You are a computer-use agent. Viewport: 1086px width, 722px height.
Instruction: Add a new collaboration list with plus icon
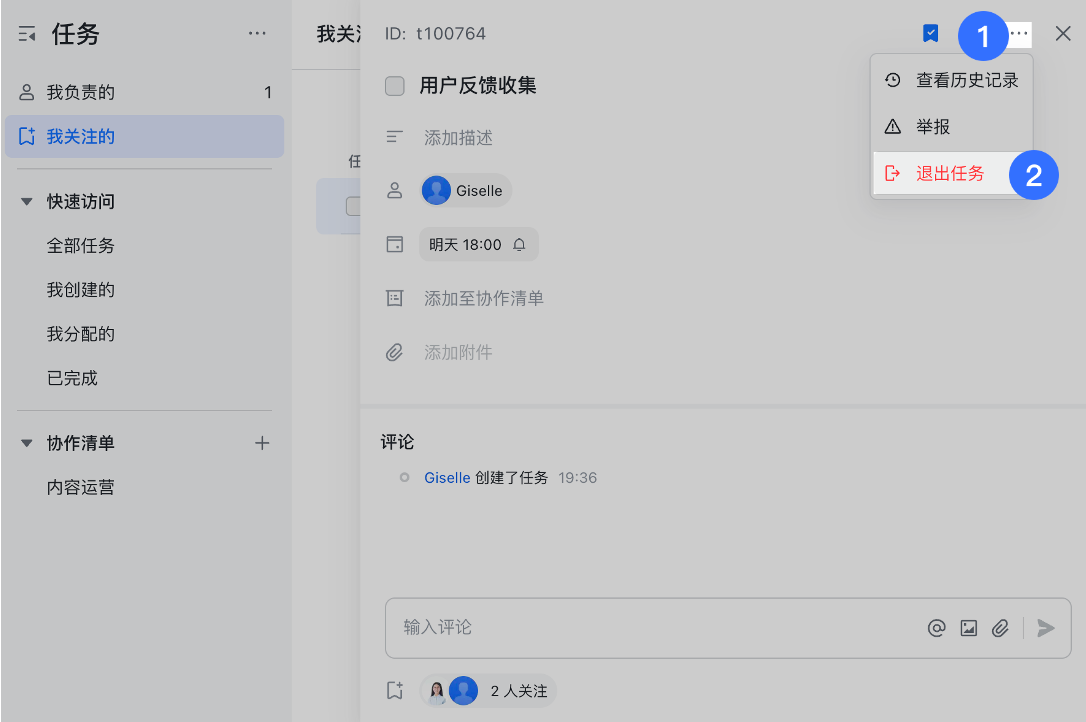tap(262, 443)
